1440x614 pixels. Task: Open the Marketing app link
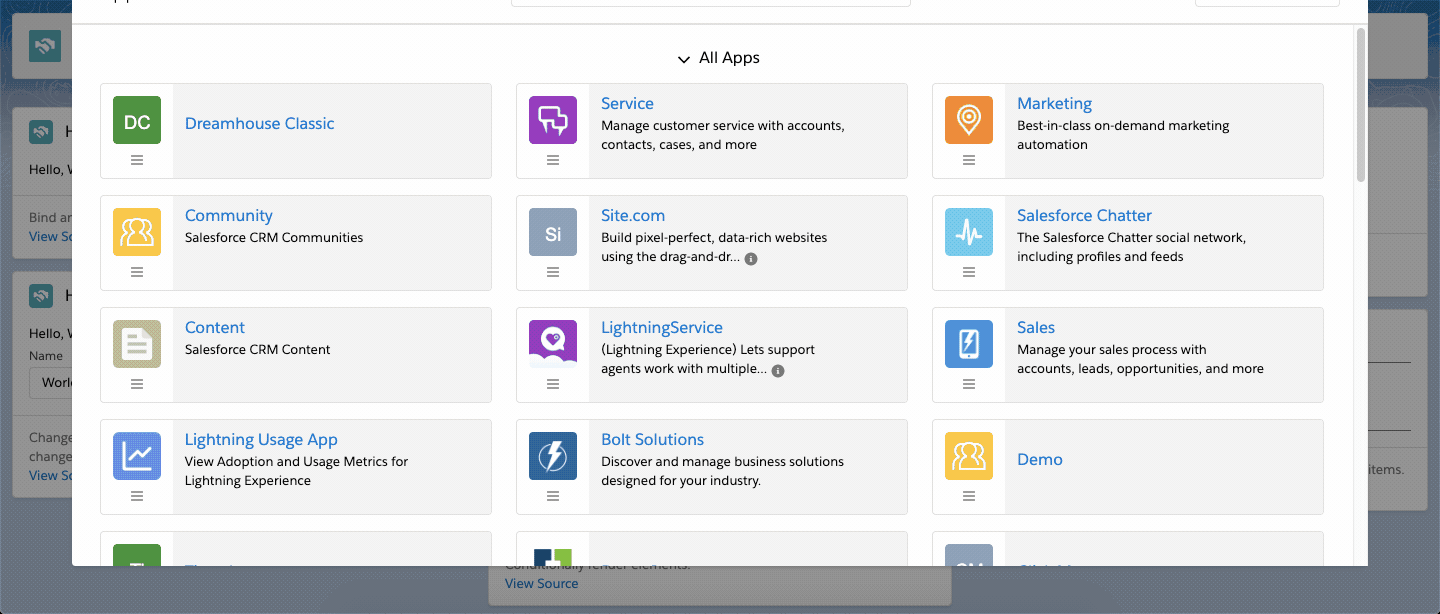click(x=1054, y=103)
